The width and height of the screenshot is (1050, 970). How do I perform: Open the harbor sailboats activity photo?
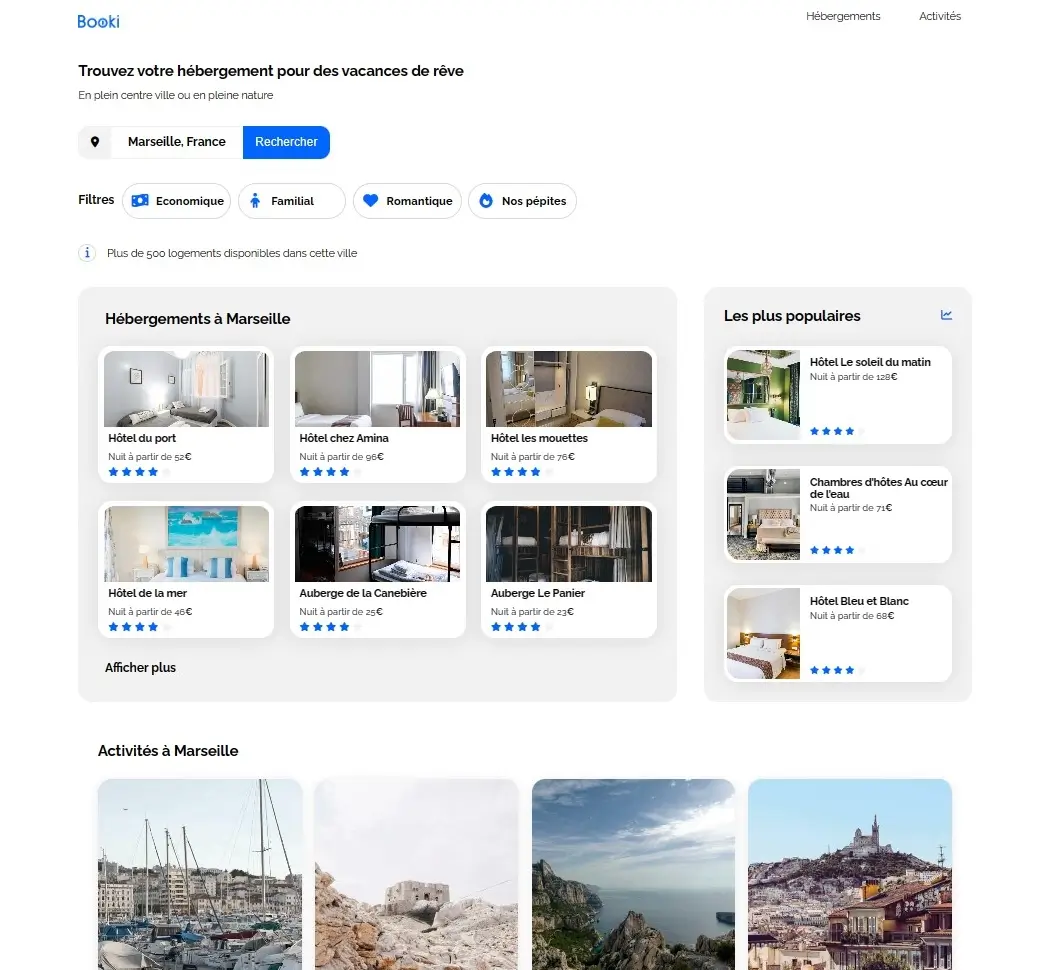(x=200, y=874)
